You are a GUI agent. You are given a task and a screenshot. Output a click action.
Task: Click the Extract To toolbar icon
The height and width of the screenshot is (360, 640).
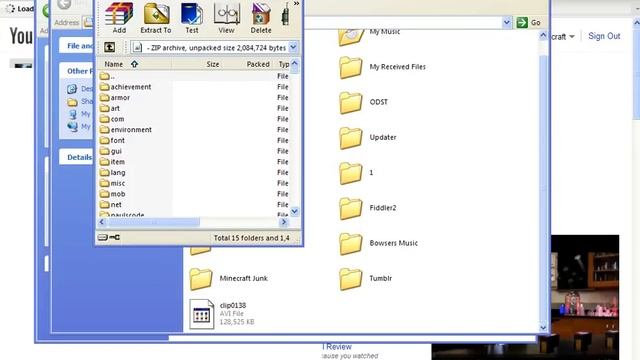pos(156,18)
